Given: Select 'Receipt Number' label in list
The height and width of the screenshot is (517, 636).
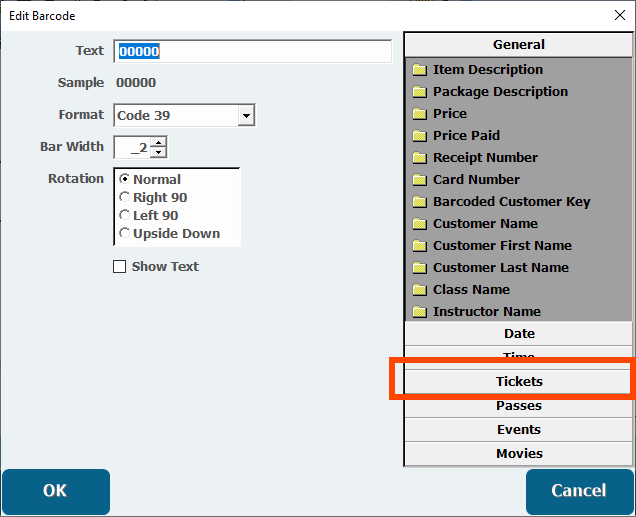Looking at the screenshot, I should click(485, 157).
